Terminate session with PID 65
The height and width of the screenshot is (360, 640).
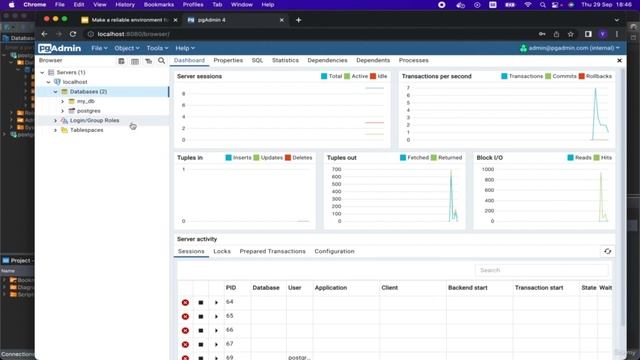tap(185, 316)
